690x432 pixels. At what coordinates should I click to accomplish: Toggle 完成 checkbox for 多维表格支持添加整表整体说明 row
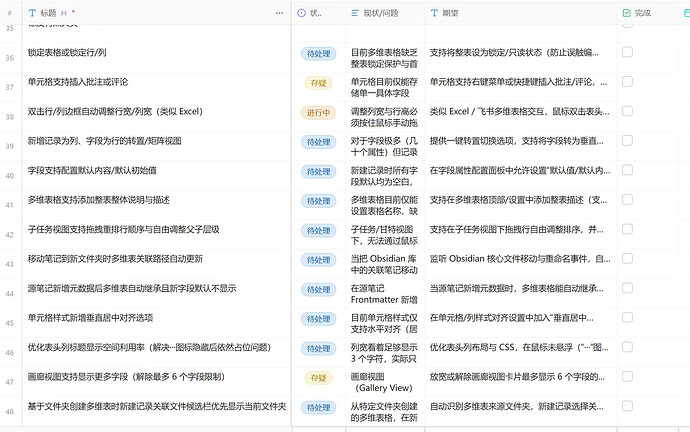pyautogui.click(x=628, y=200)
